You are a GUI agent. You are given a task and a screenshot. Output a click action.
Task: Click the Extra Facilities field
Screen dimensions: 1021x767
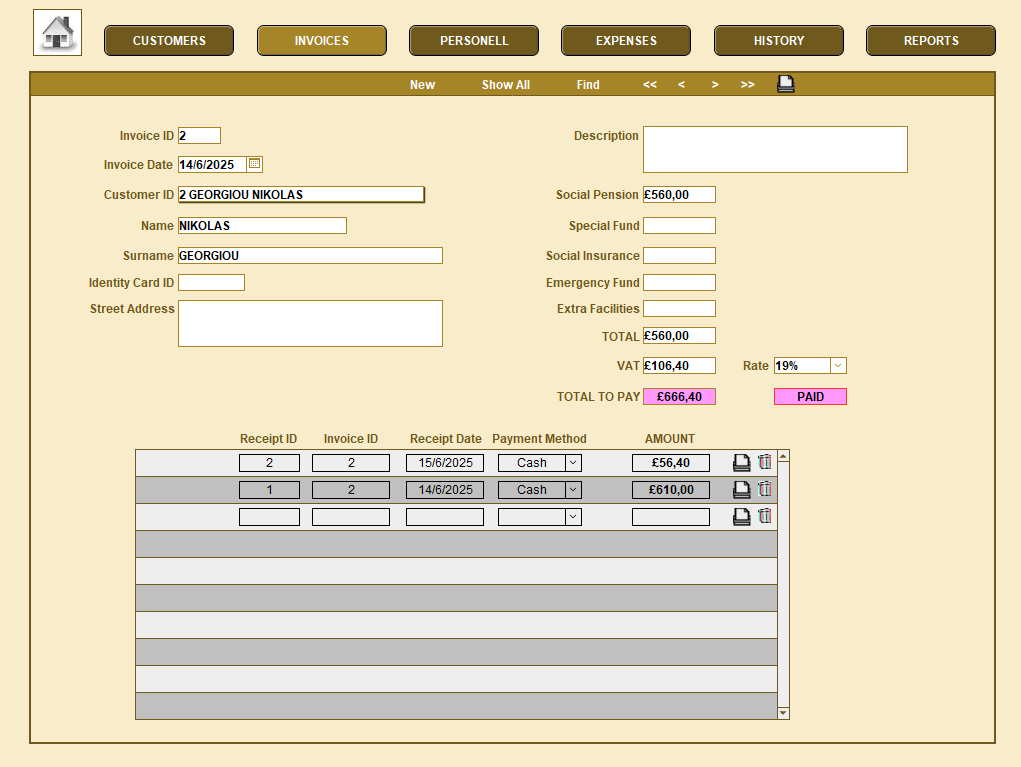[x=679, y=309]
